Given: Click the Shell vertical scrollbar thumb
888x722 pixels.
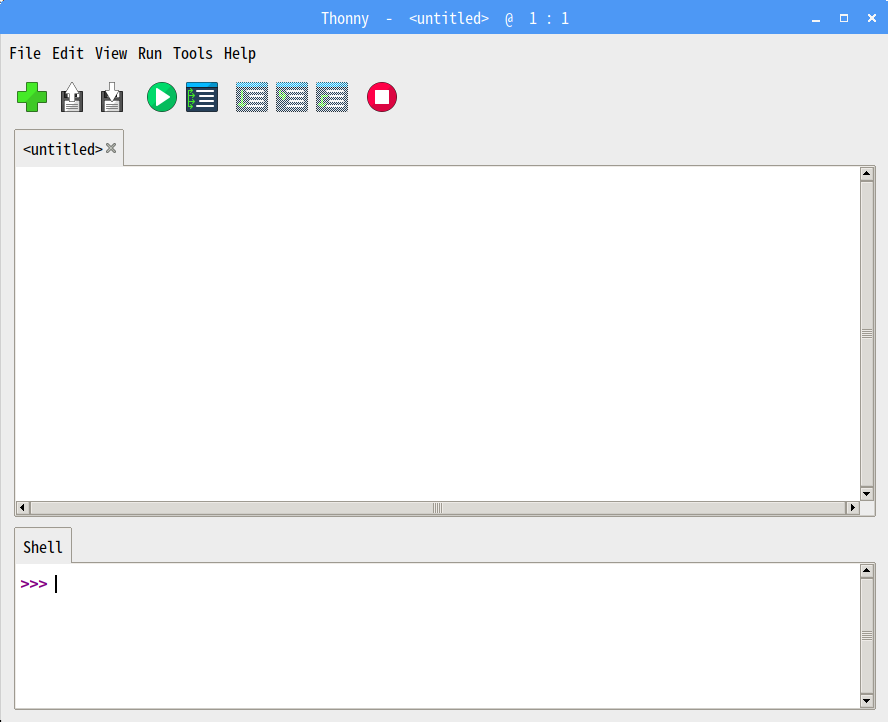Looking at the screenshot, I should click(x=866, y=635).
